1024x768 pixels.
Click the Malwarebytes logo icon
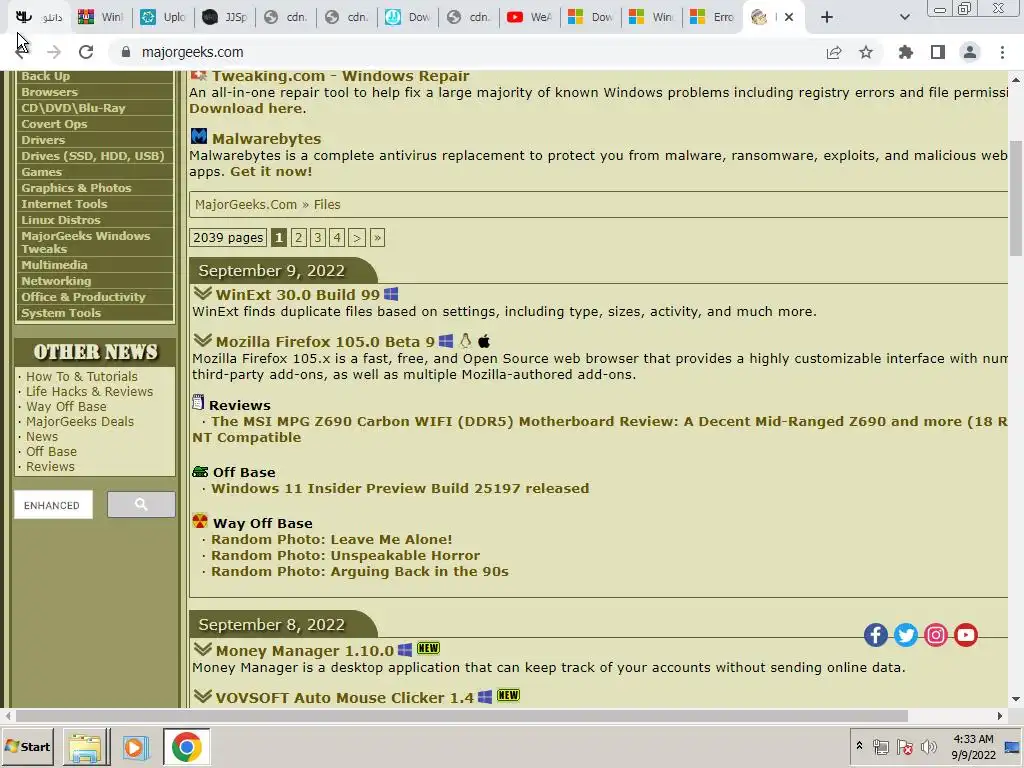(199, 136)
